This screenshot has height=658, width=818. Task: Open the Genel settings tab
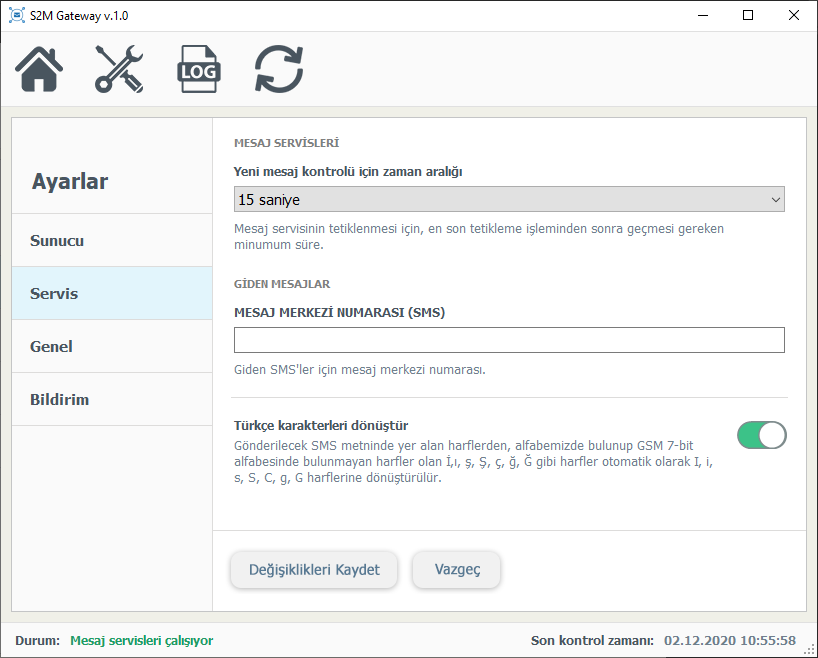[112, 347]
